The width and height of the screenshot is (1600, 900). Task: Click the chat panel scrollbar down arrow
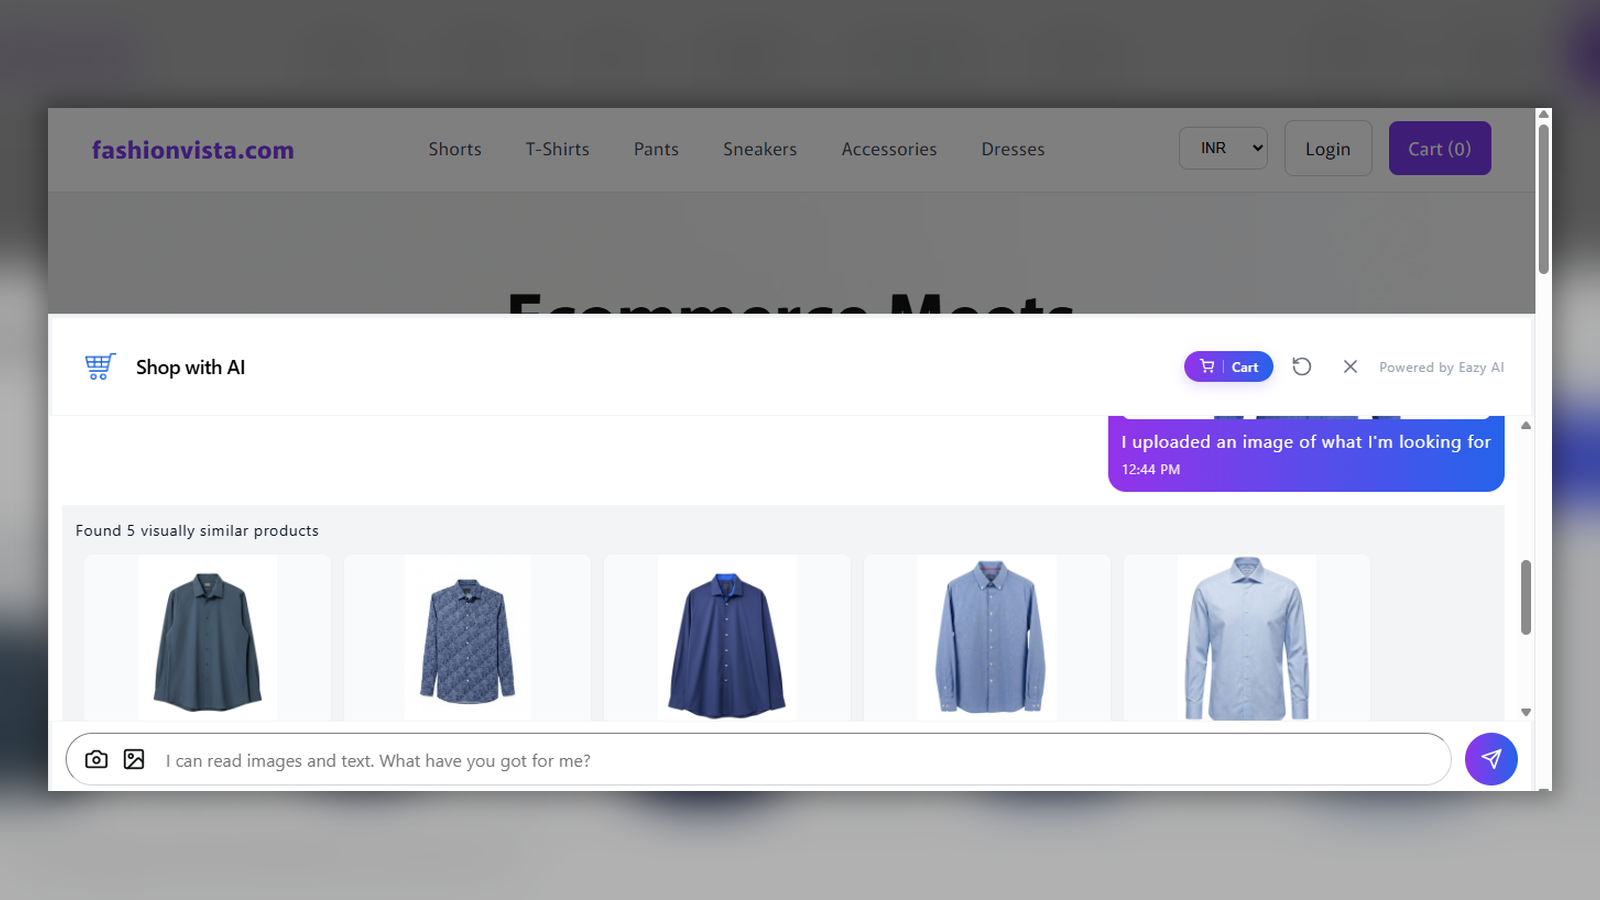coord(1526,712)
